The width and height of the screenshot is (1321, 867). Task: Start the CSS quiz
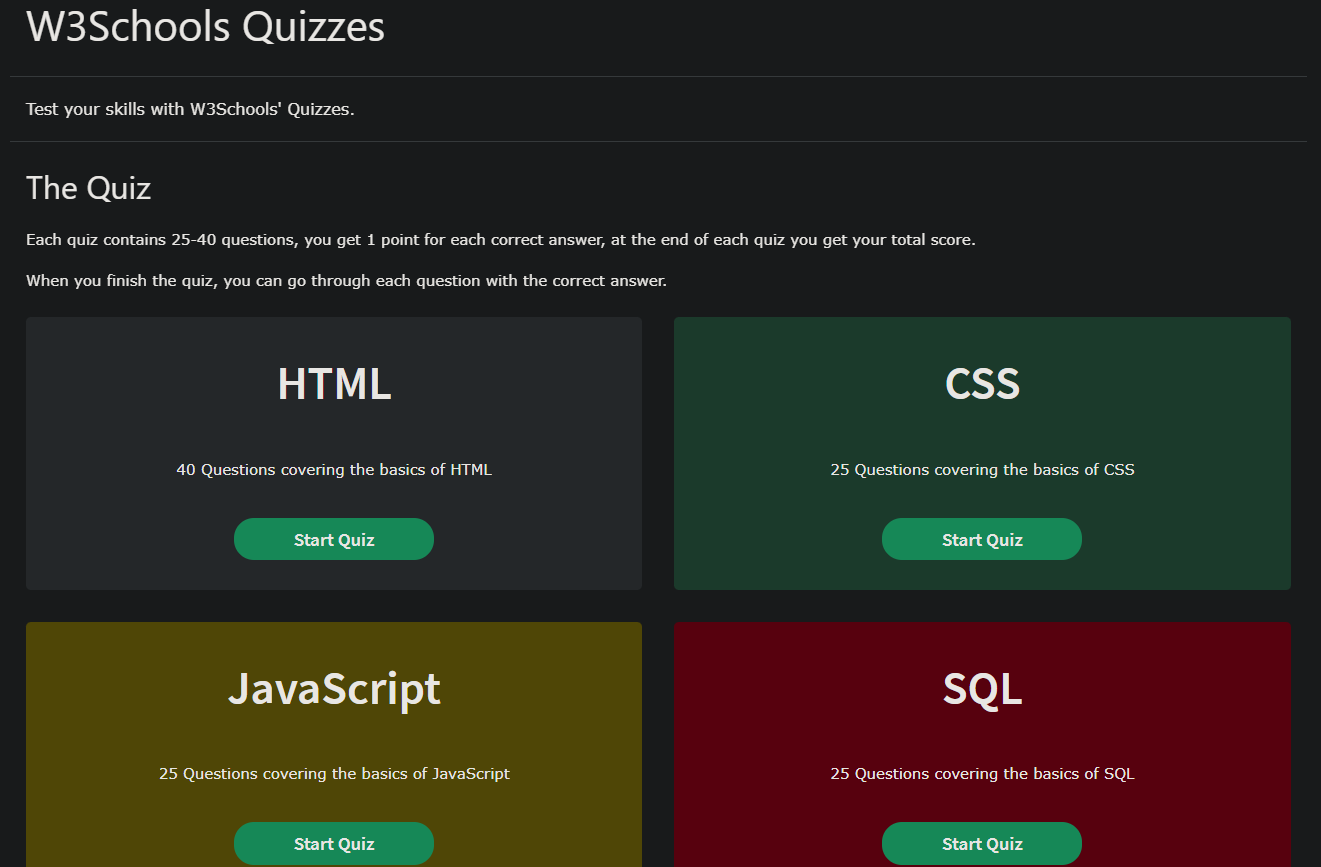point(982,539)
